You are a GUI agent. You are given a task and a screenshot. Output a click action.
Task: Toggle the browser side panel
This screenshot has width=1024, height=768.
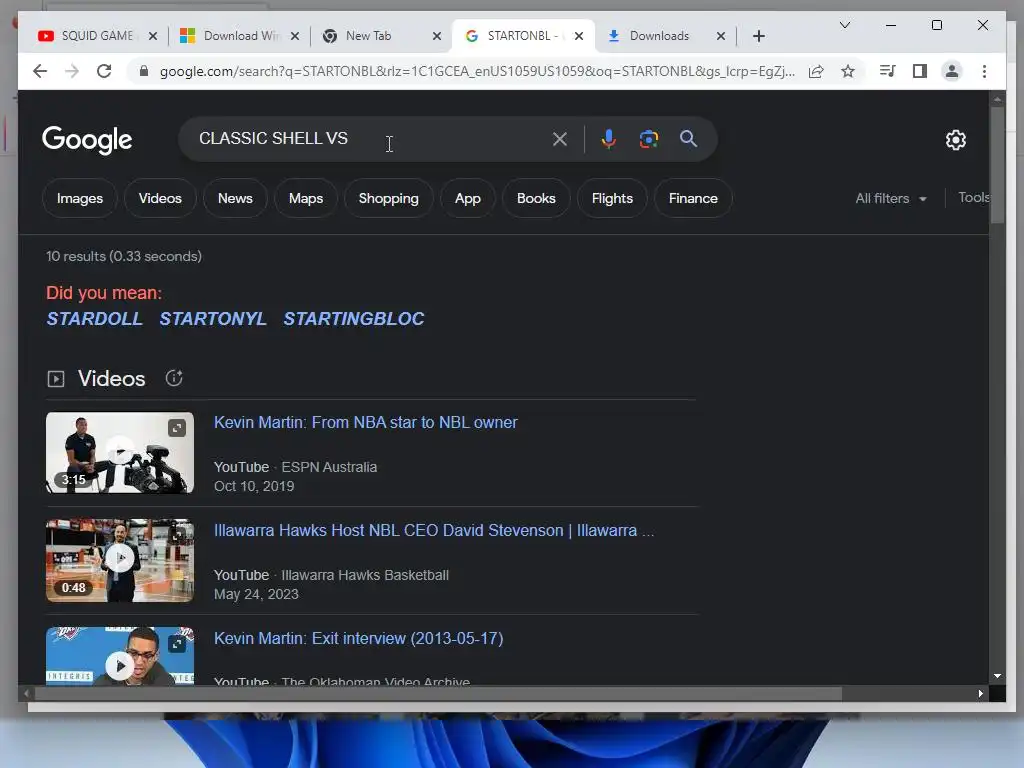click(920, 71)
